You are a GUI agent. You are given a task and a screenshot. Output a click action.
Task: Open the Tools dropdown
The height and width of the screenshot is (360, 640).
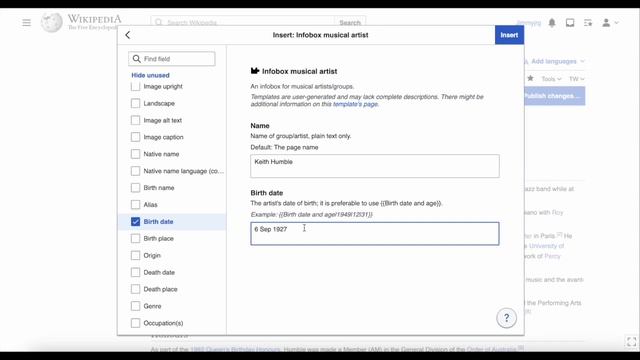551,79
